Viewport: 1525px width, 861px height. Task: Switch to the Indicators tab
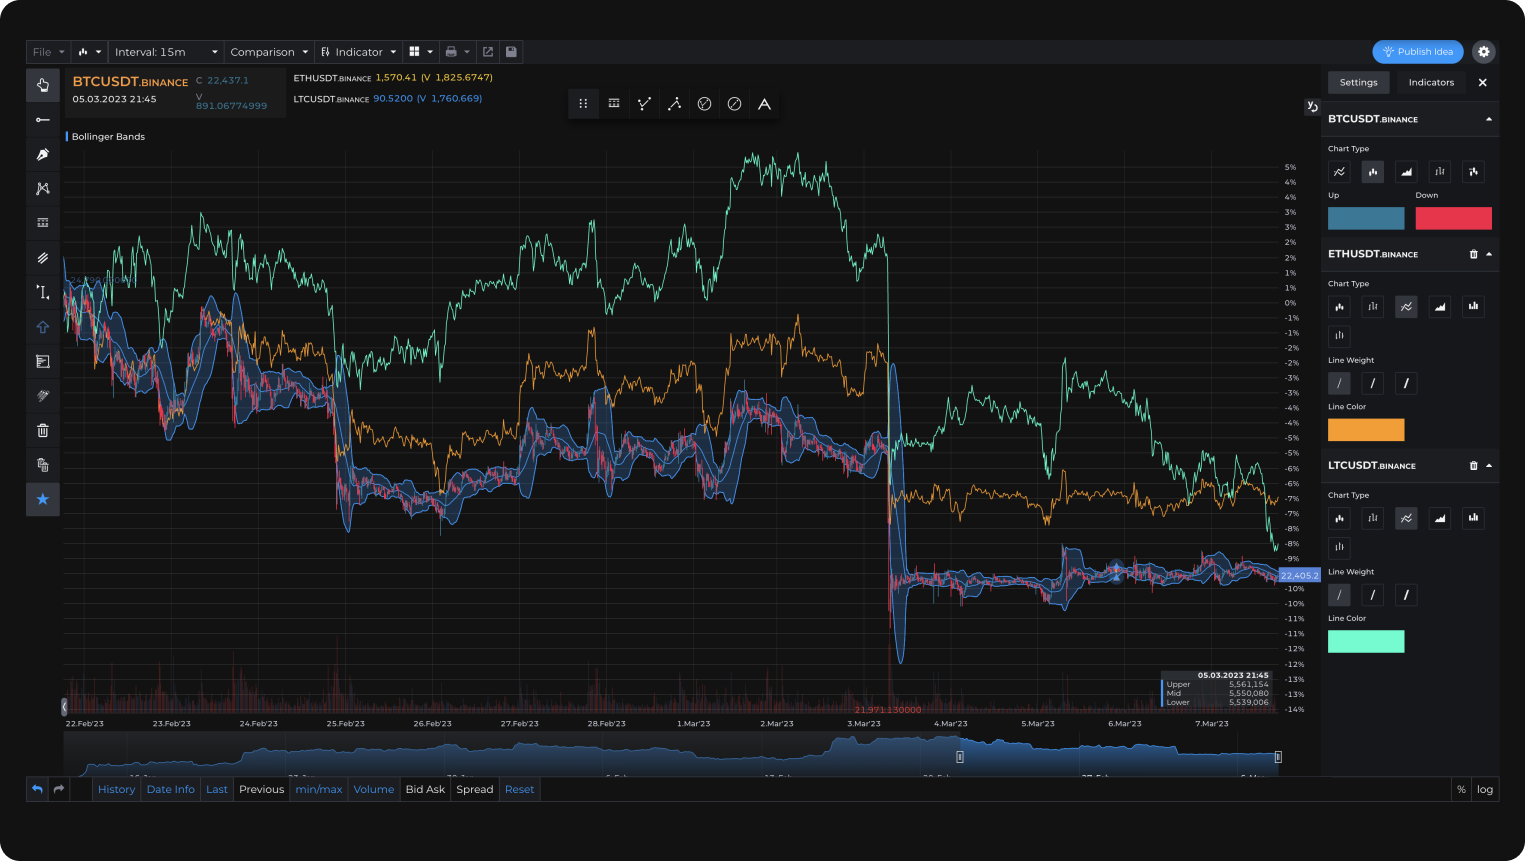(1431, 83)
